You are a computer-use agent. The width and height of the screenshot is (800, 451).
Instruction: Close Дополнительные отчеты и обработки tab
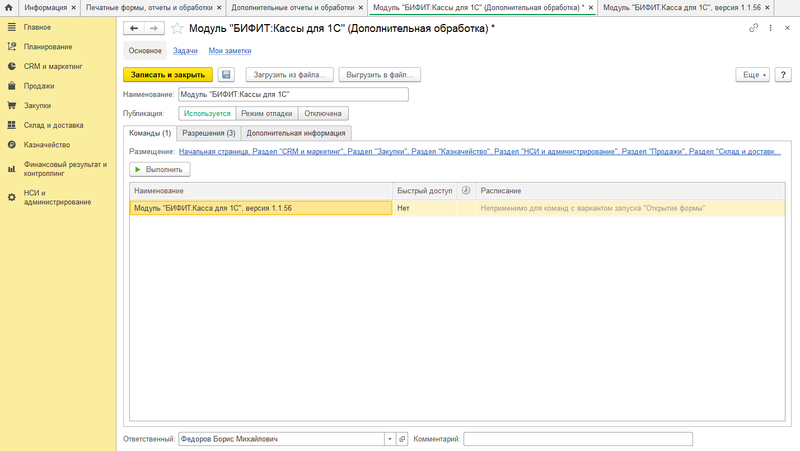[x=360, y=8]
